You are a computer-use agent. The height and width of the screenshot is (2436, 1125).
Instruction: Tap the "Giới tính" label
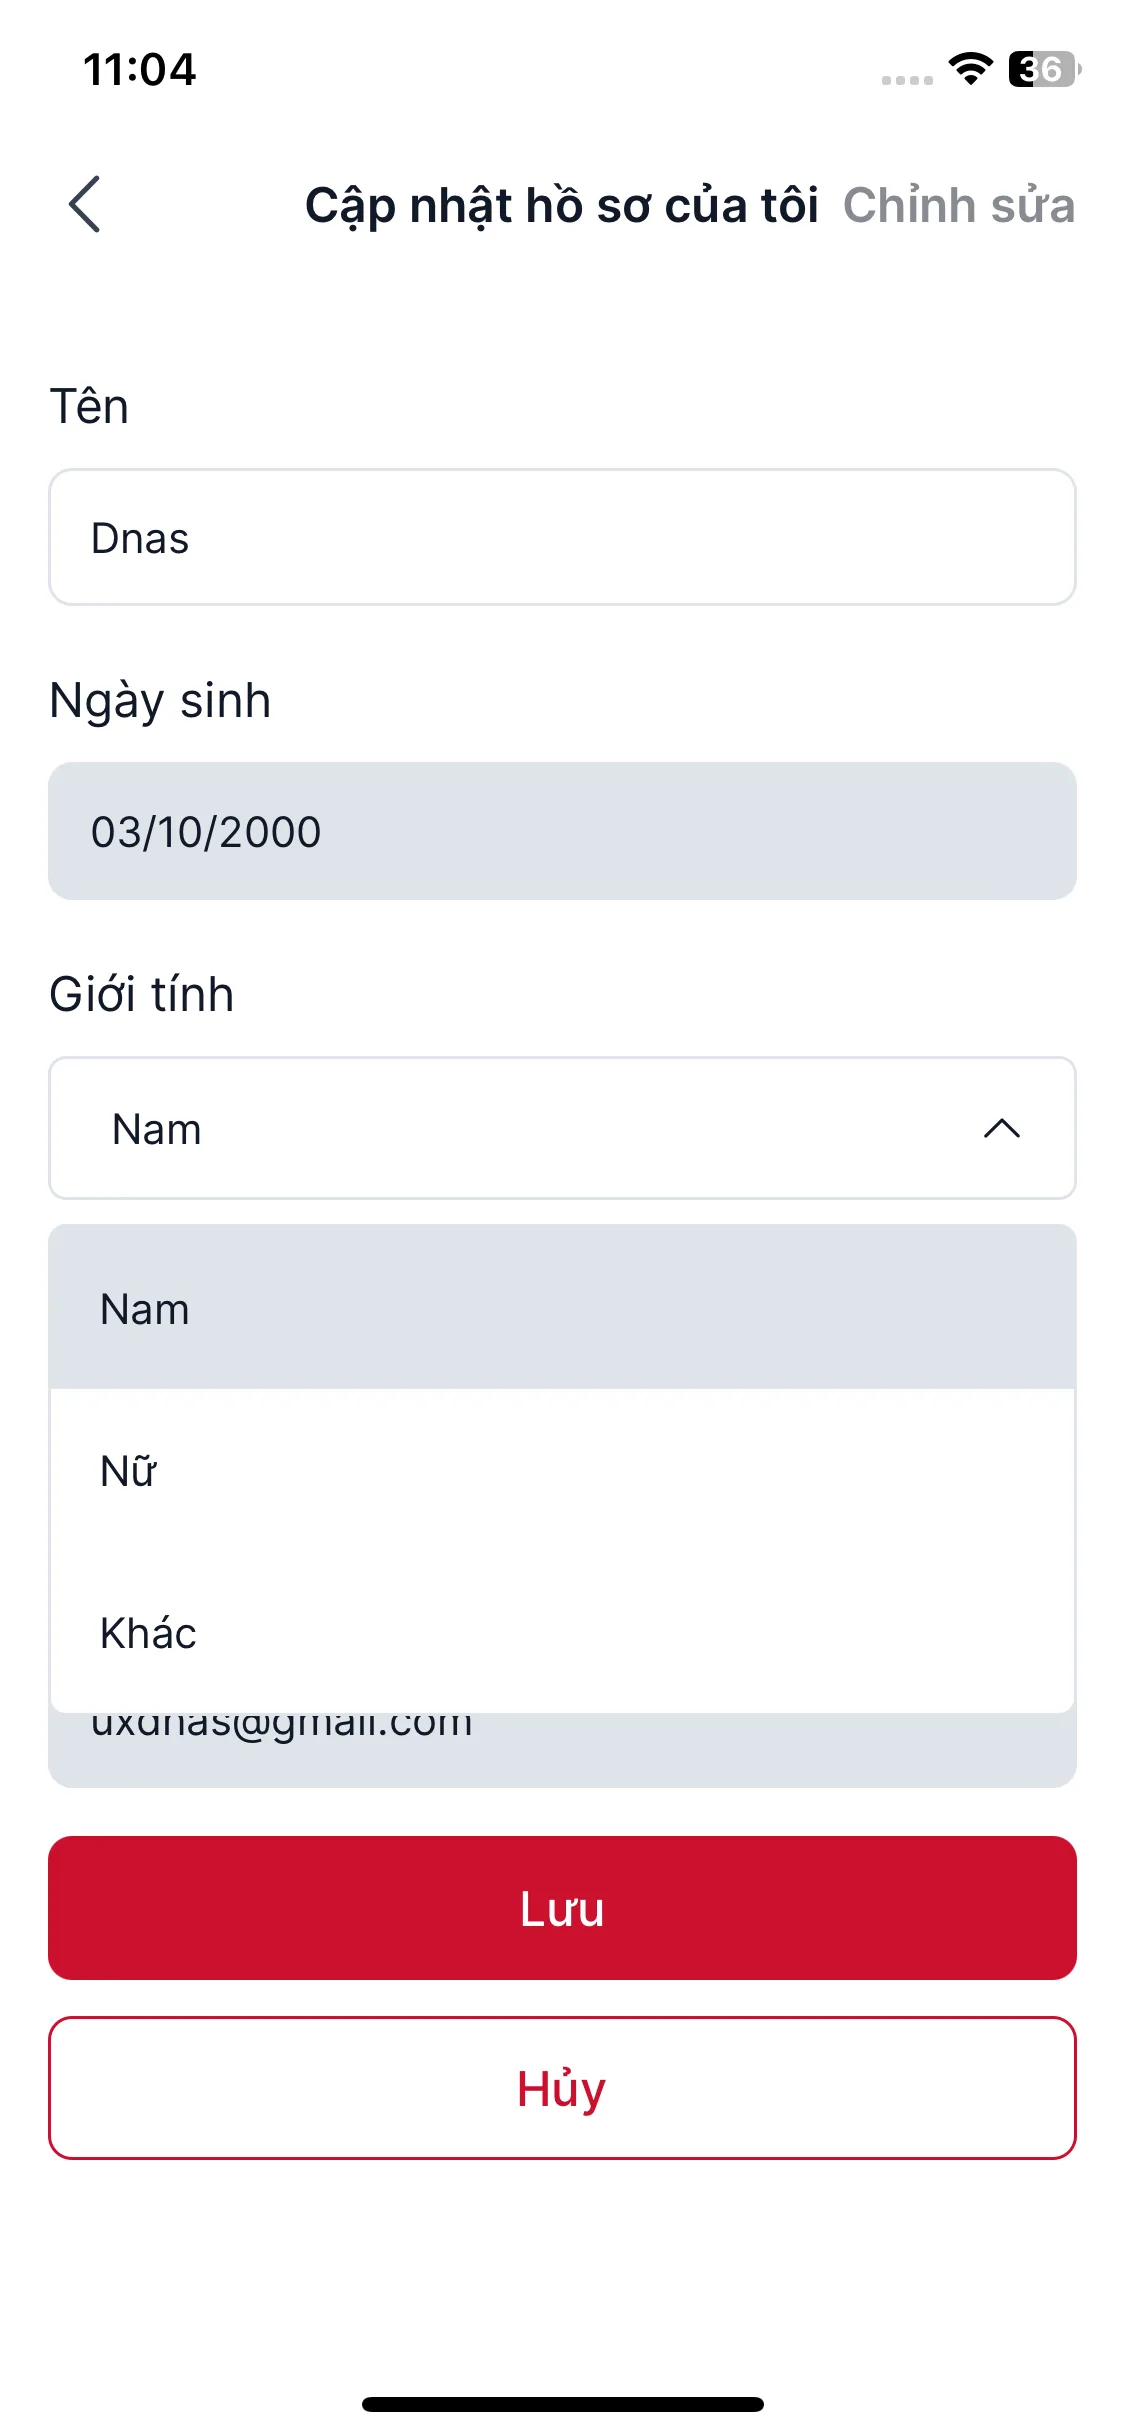142,994
